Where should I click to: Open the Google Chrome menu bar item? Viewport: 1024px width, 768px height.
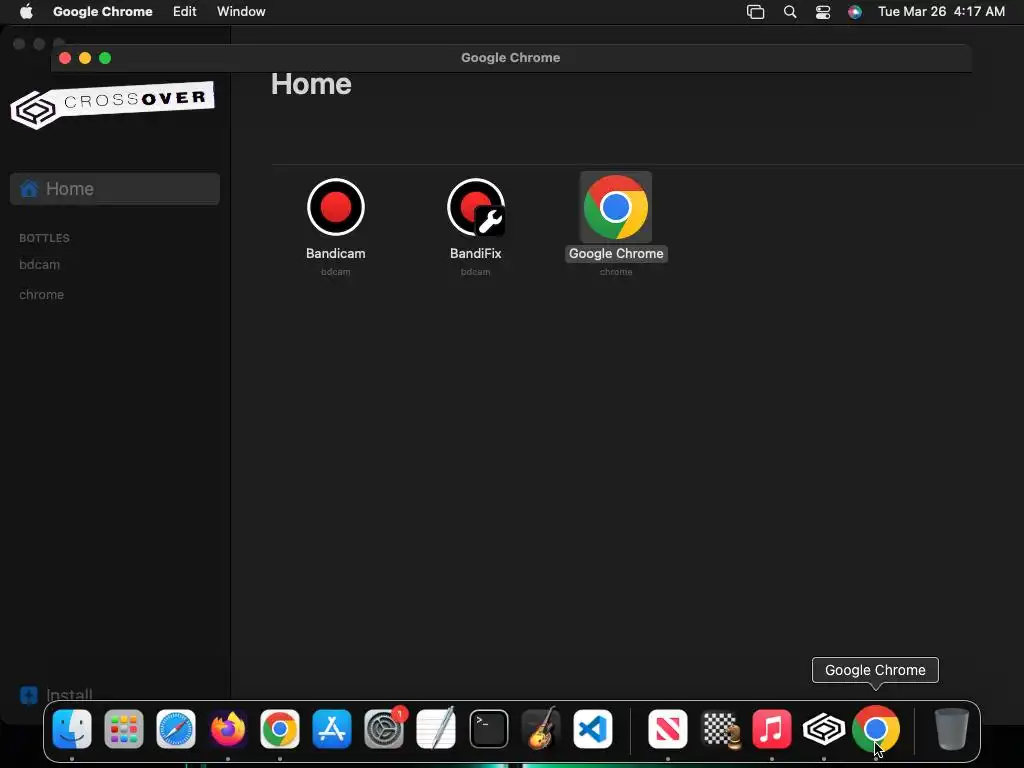click(103, 12)
